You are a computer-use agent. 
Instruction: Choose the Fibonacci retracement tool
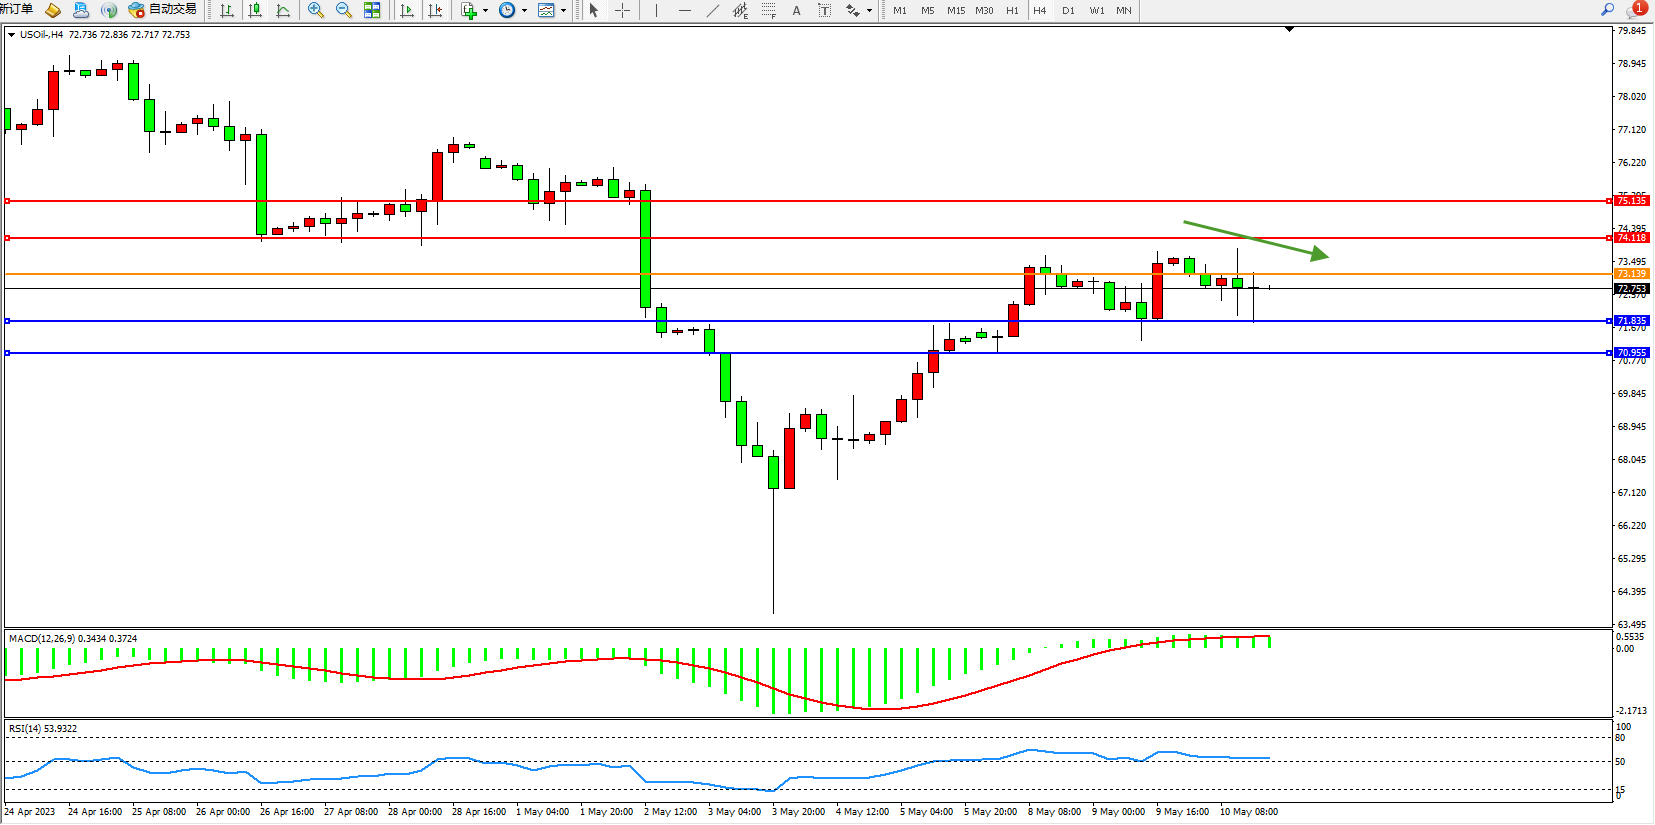point(768,10)
